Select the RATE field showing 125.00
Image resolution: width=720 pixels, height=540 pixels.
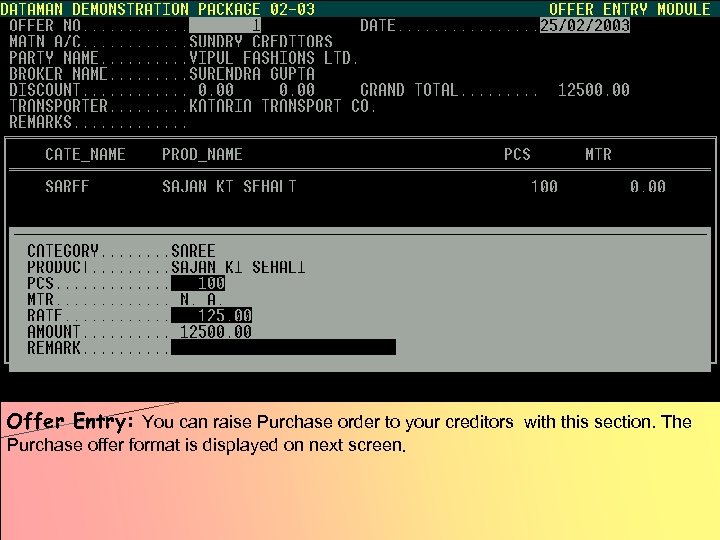[211, 315]
